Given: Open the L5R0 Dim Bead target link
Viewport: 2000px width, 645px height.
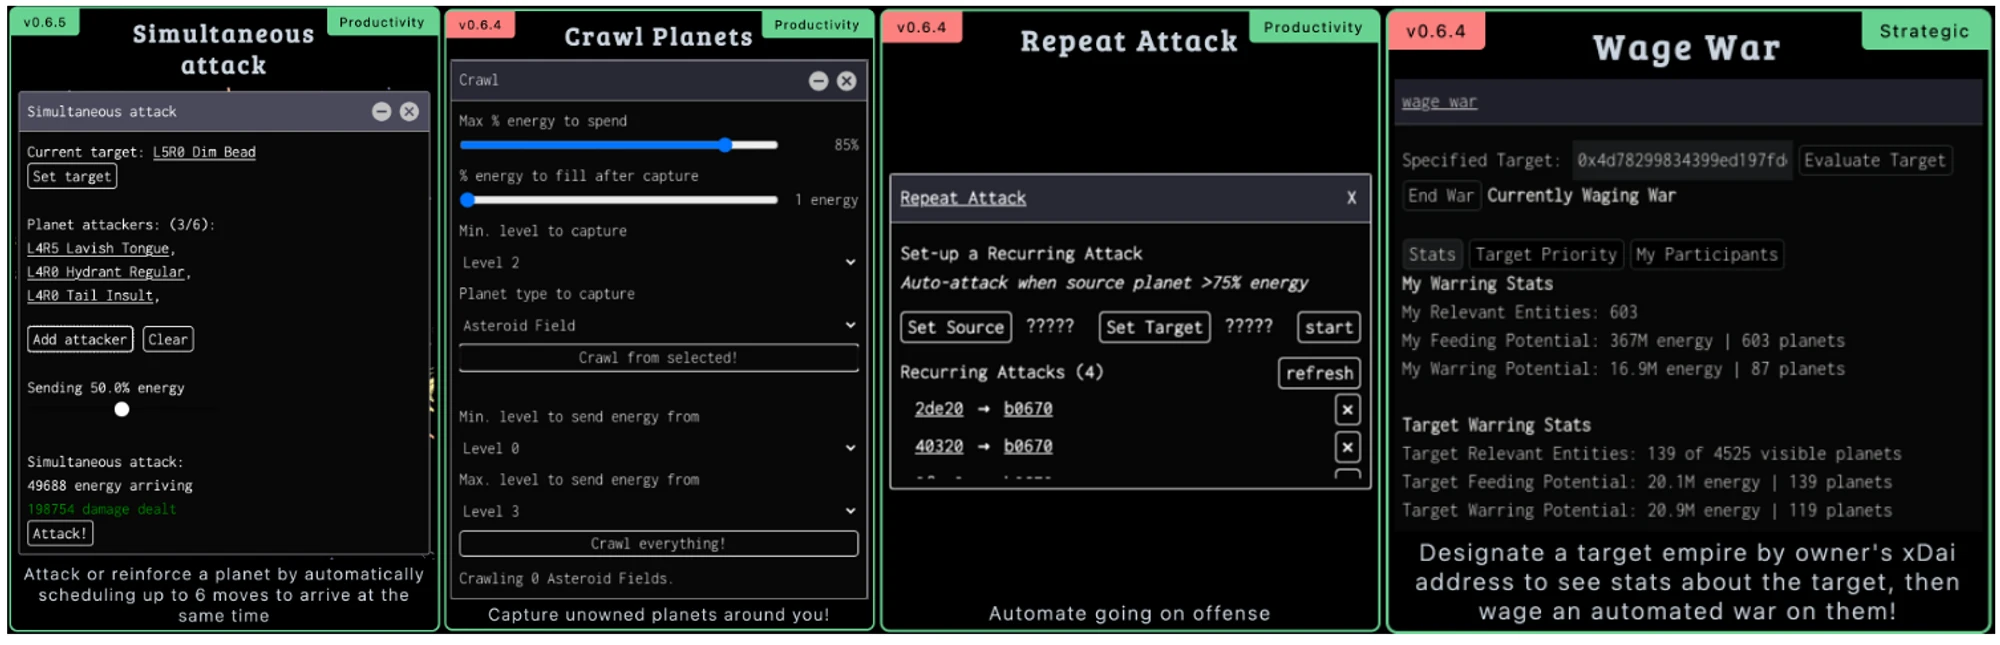Looking at the screenshot, I should (x=204, y=152).
